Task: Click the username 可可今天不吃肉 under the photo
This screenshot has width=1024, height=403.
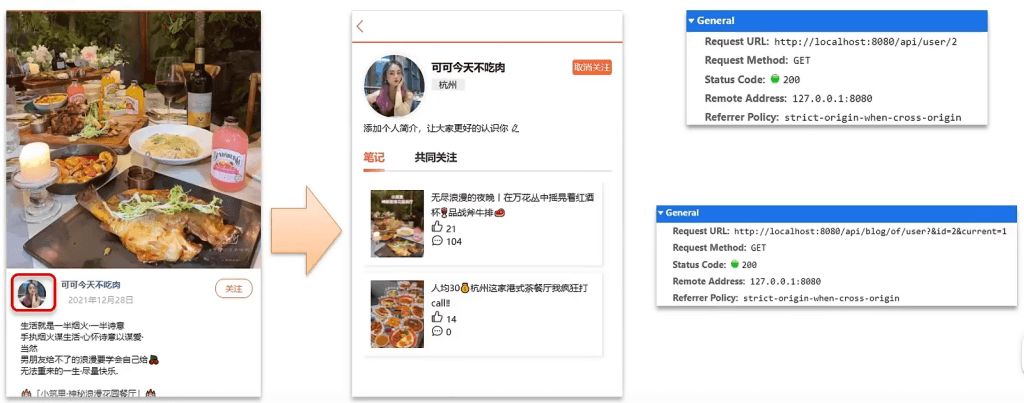Action: 98,285
